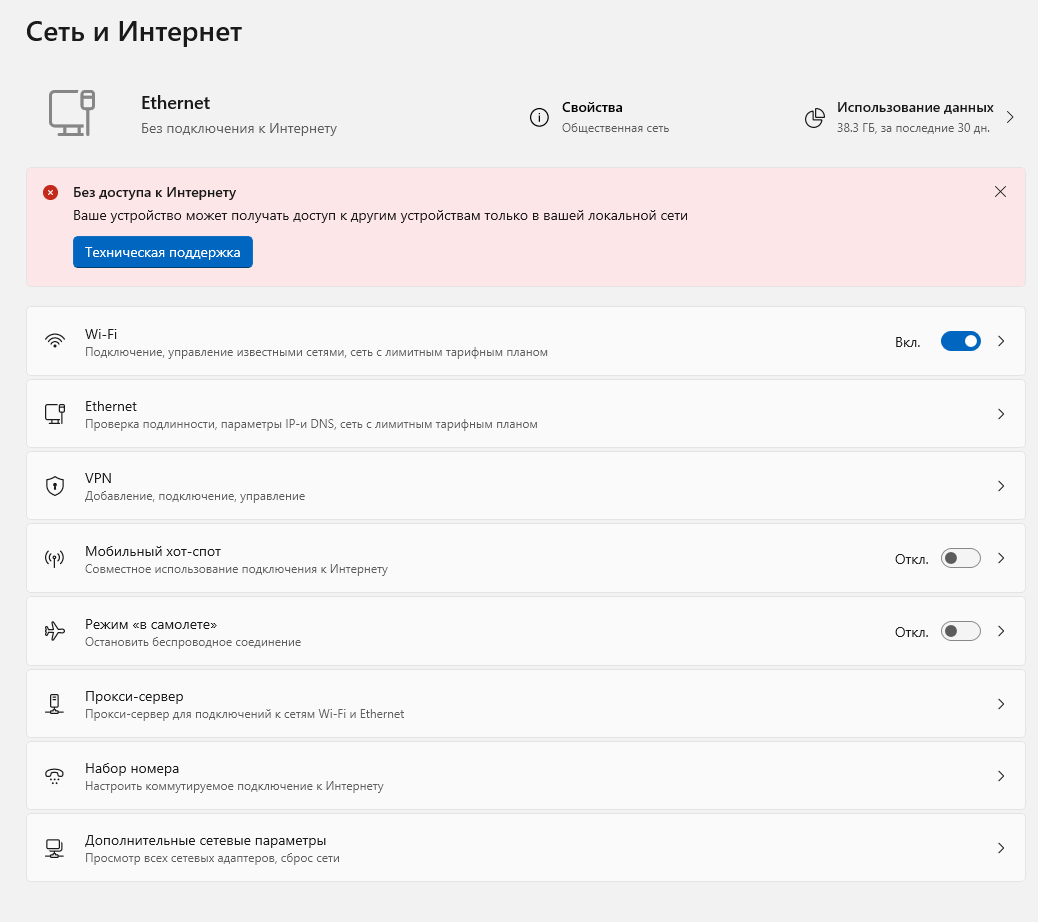Open Использование данных chevron arrow

(1010, 117)
